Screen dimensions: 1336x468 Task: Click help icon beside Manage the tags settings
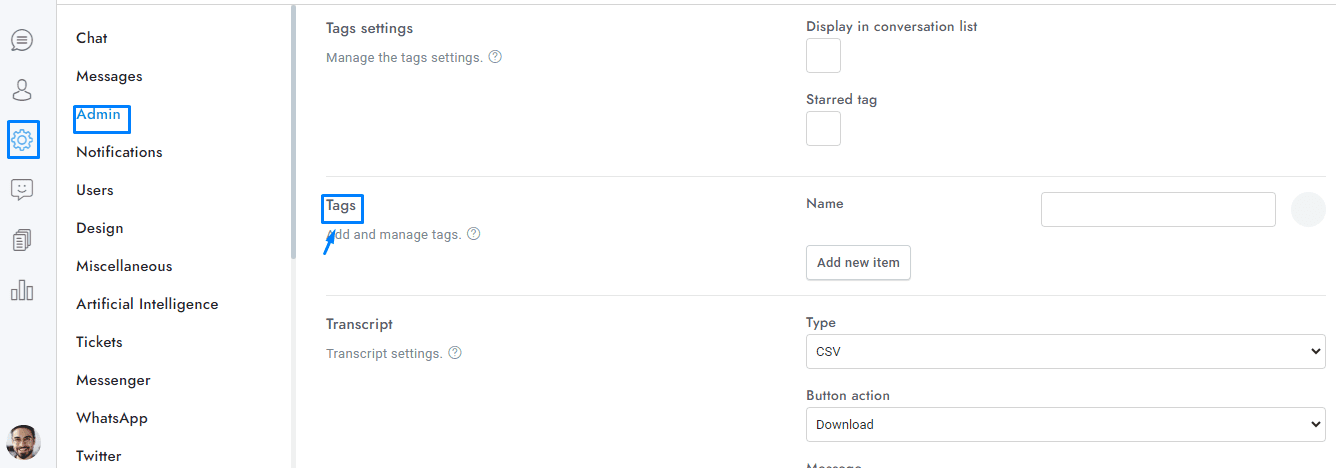coord(495,57)
